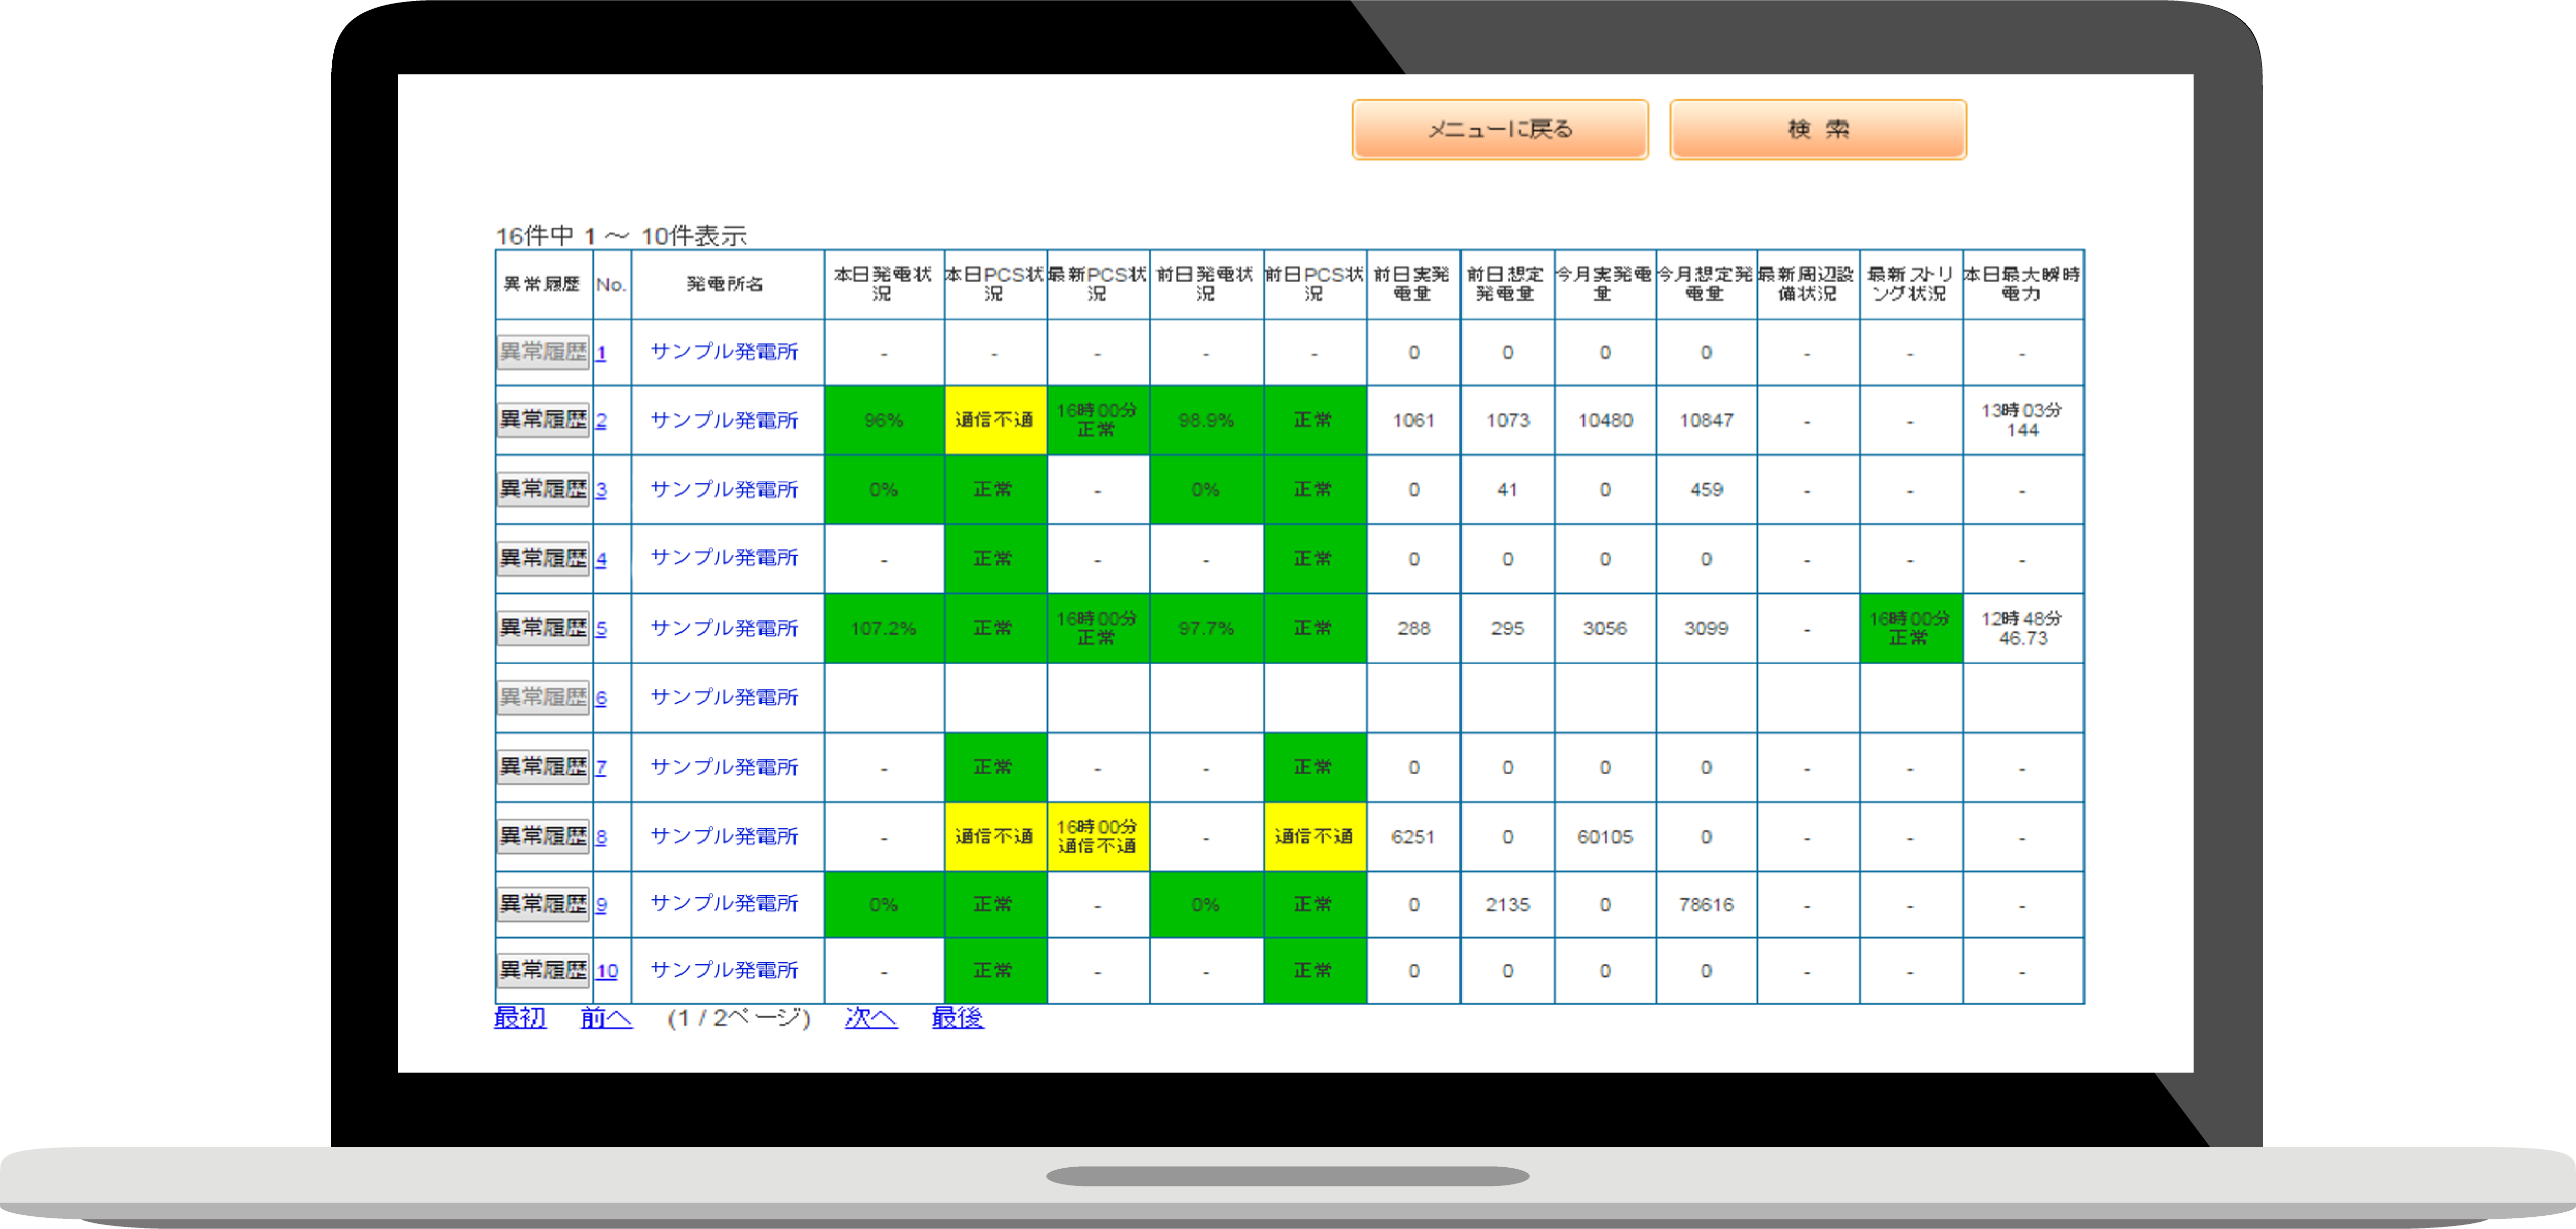Open plant number link 3
Screen dimensions: 2576x1229
click(x=601, y=490)
